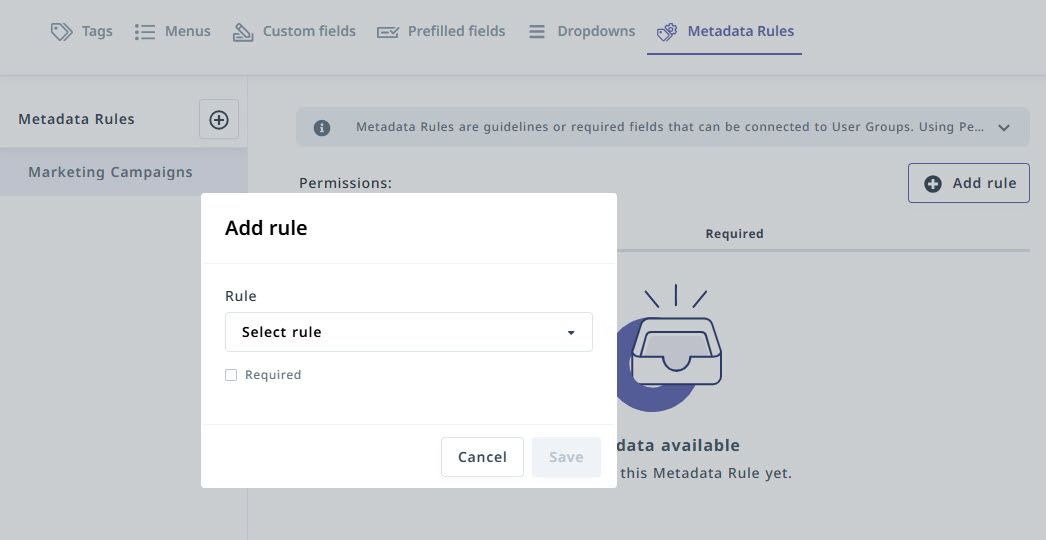Expand the Metadata Rules info banner
Image resolution: width=1046 pixels, height=540 pixels.
click(x=1004, y=128)
